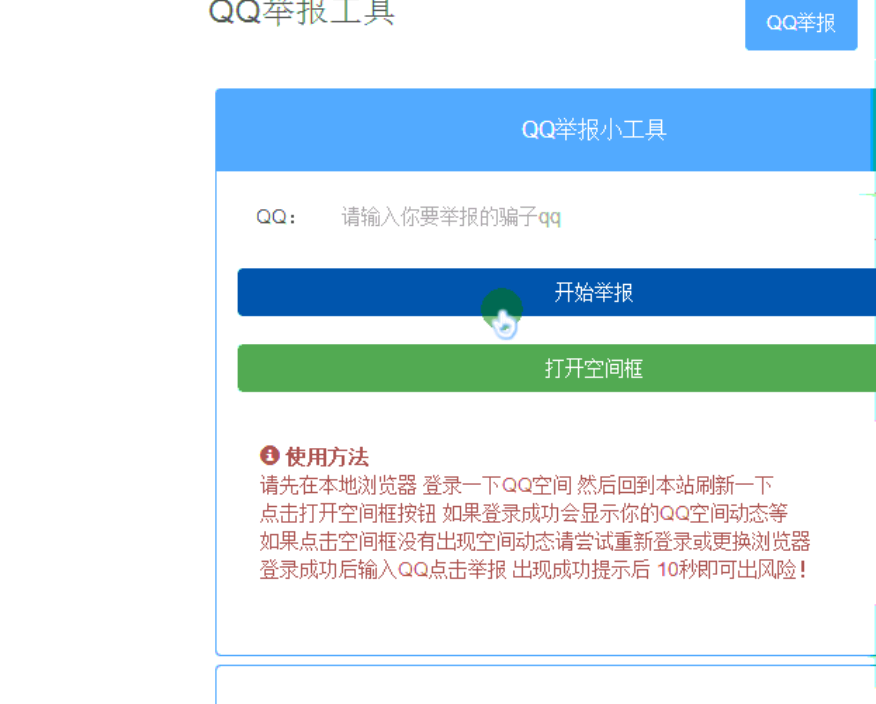Click the phrase 请先在本地浏览器

[338, 486]
